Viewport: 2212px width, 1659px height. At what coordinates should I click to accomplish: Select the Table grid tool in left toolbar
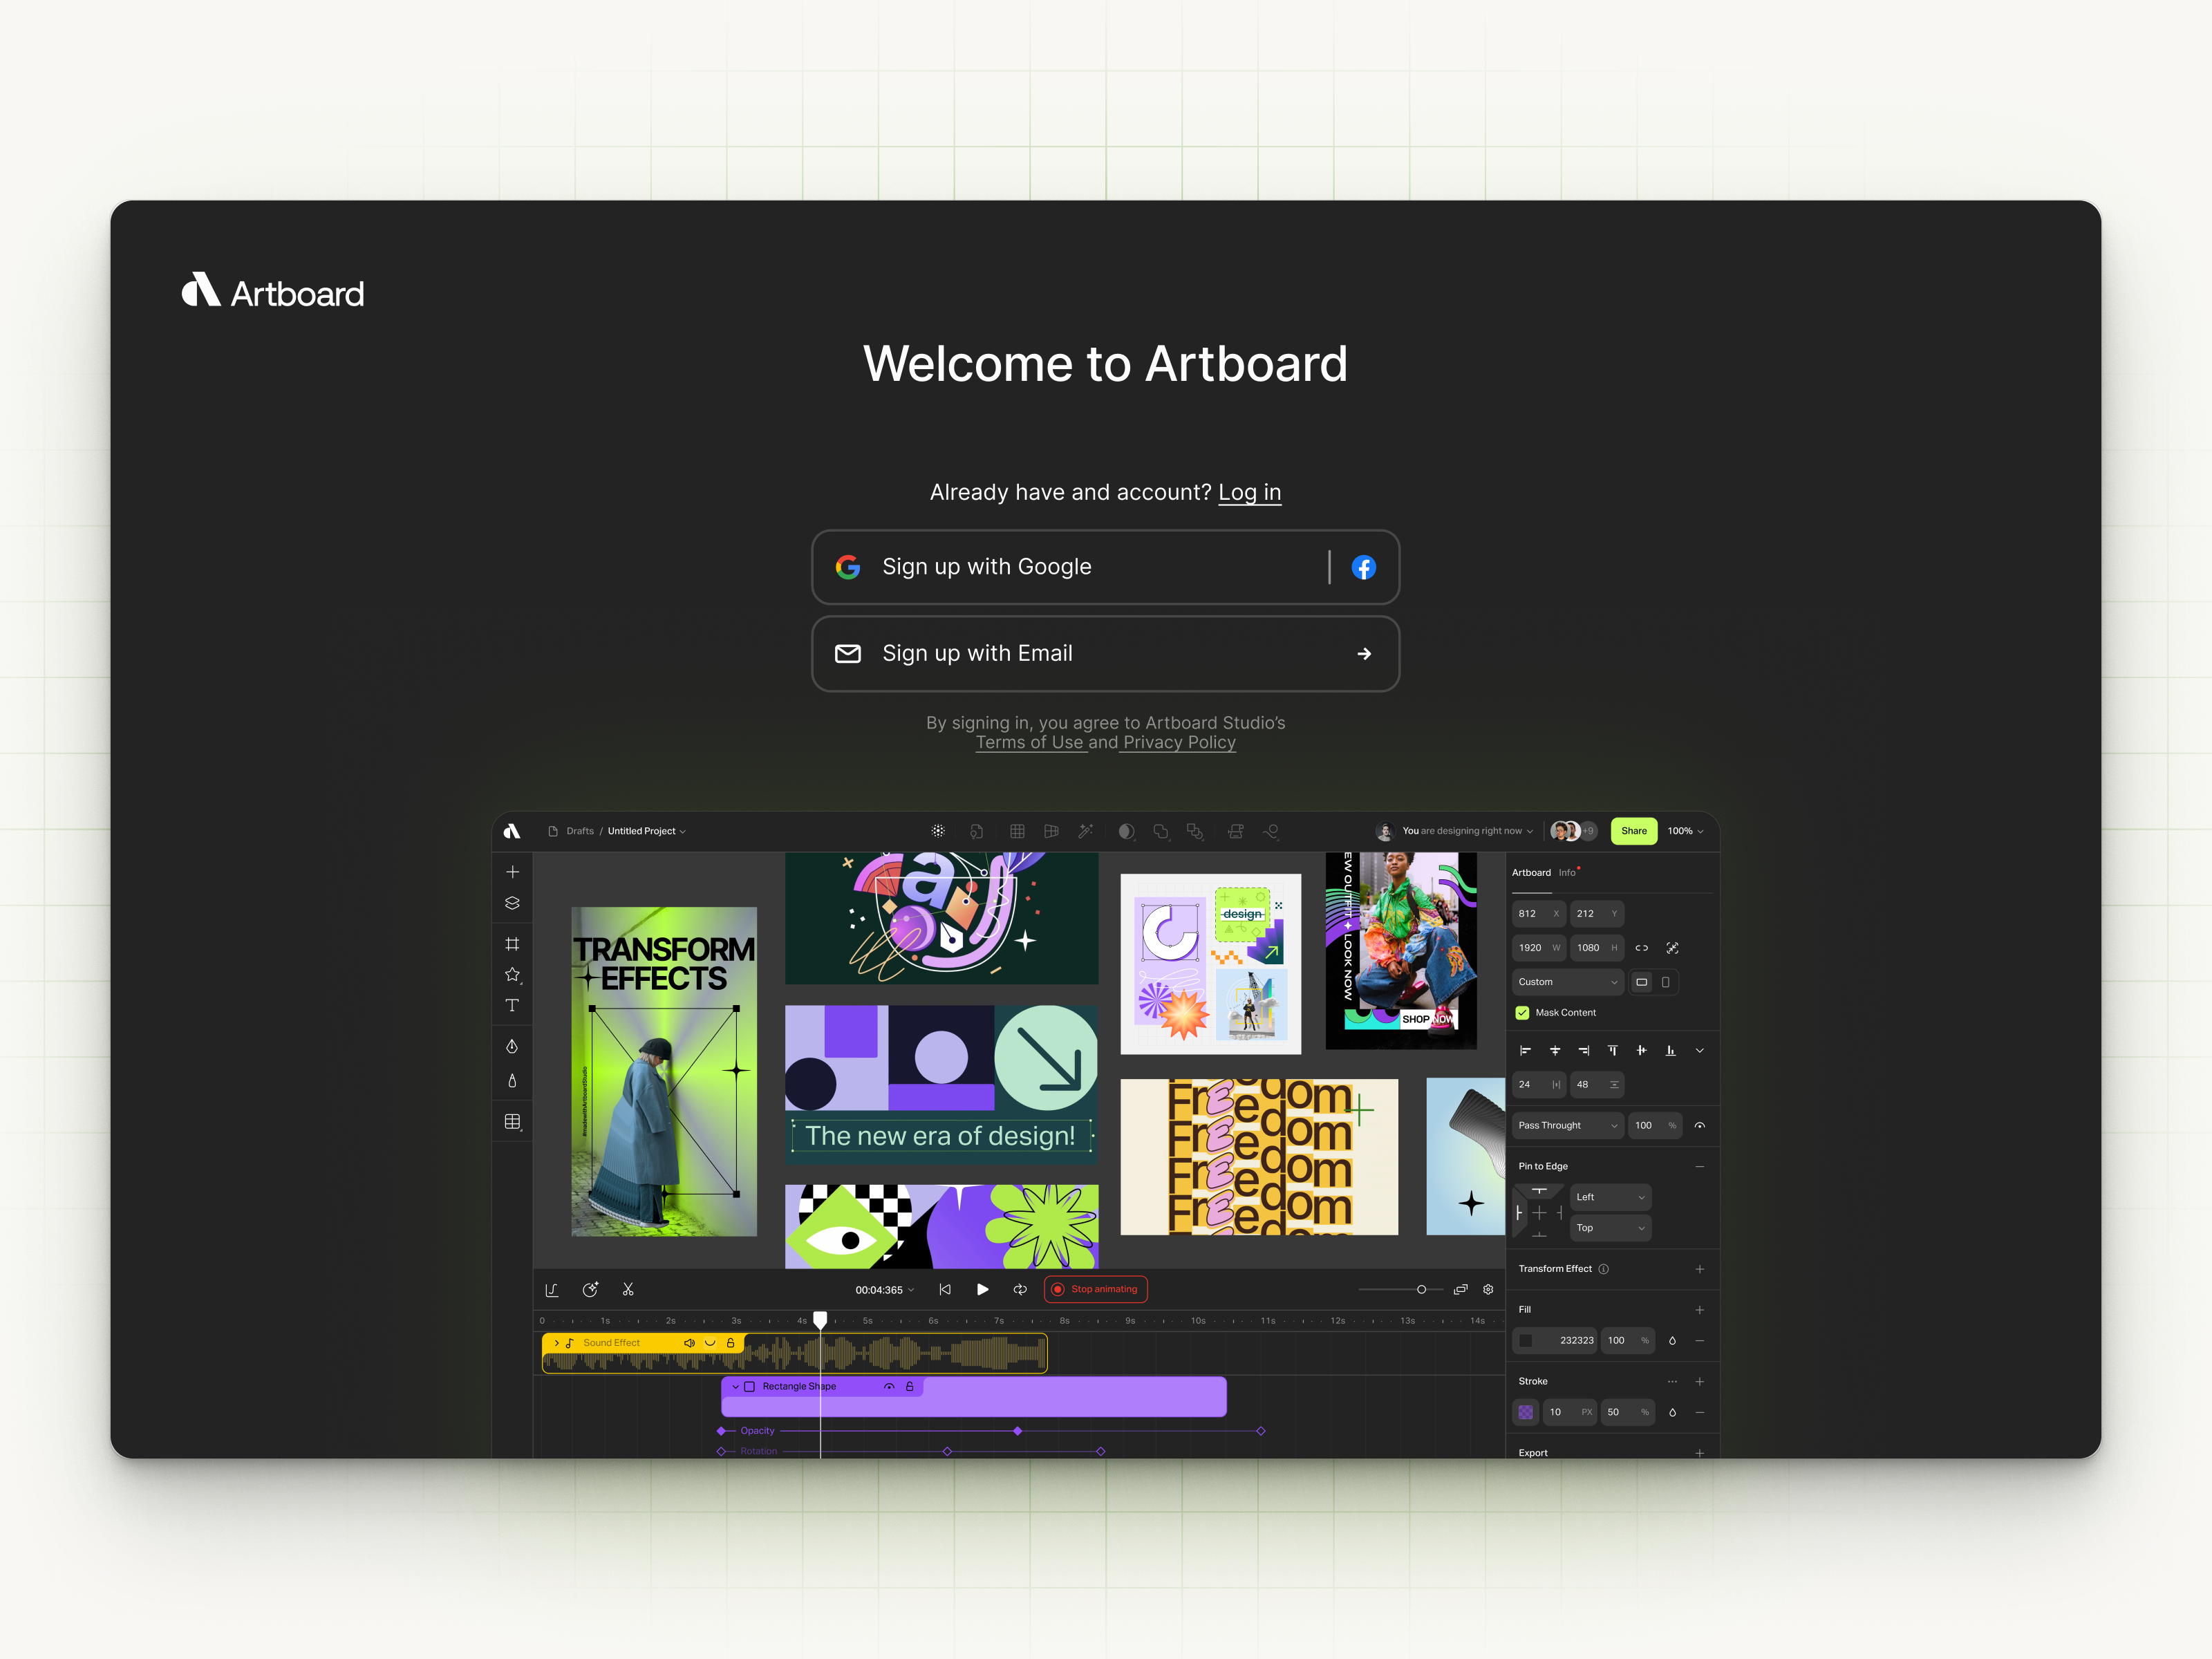(512, 1122)
